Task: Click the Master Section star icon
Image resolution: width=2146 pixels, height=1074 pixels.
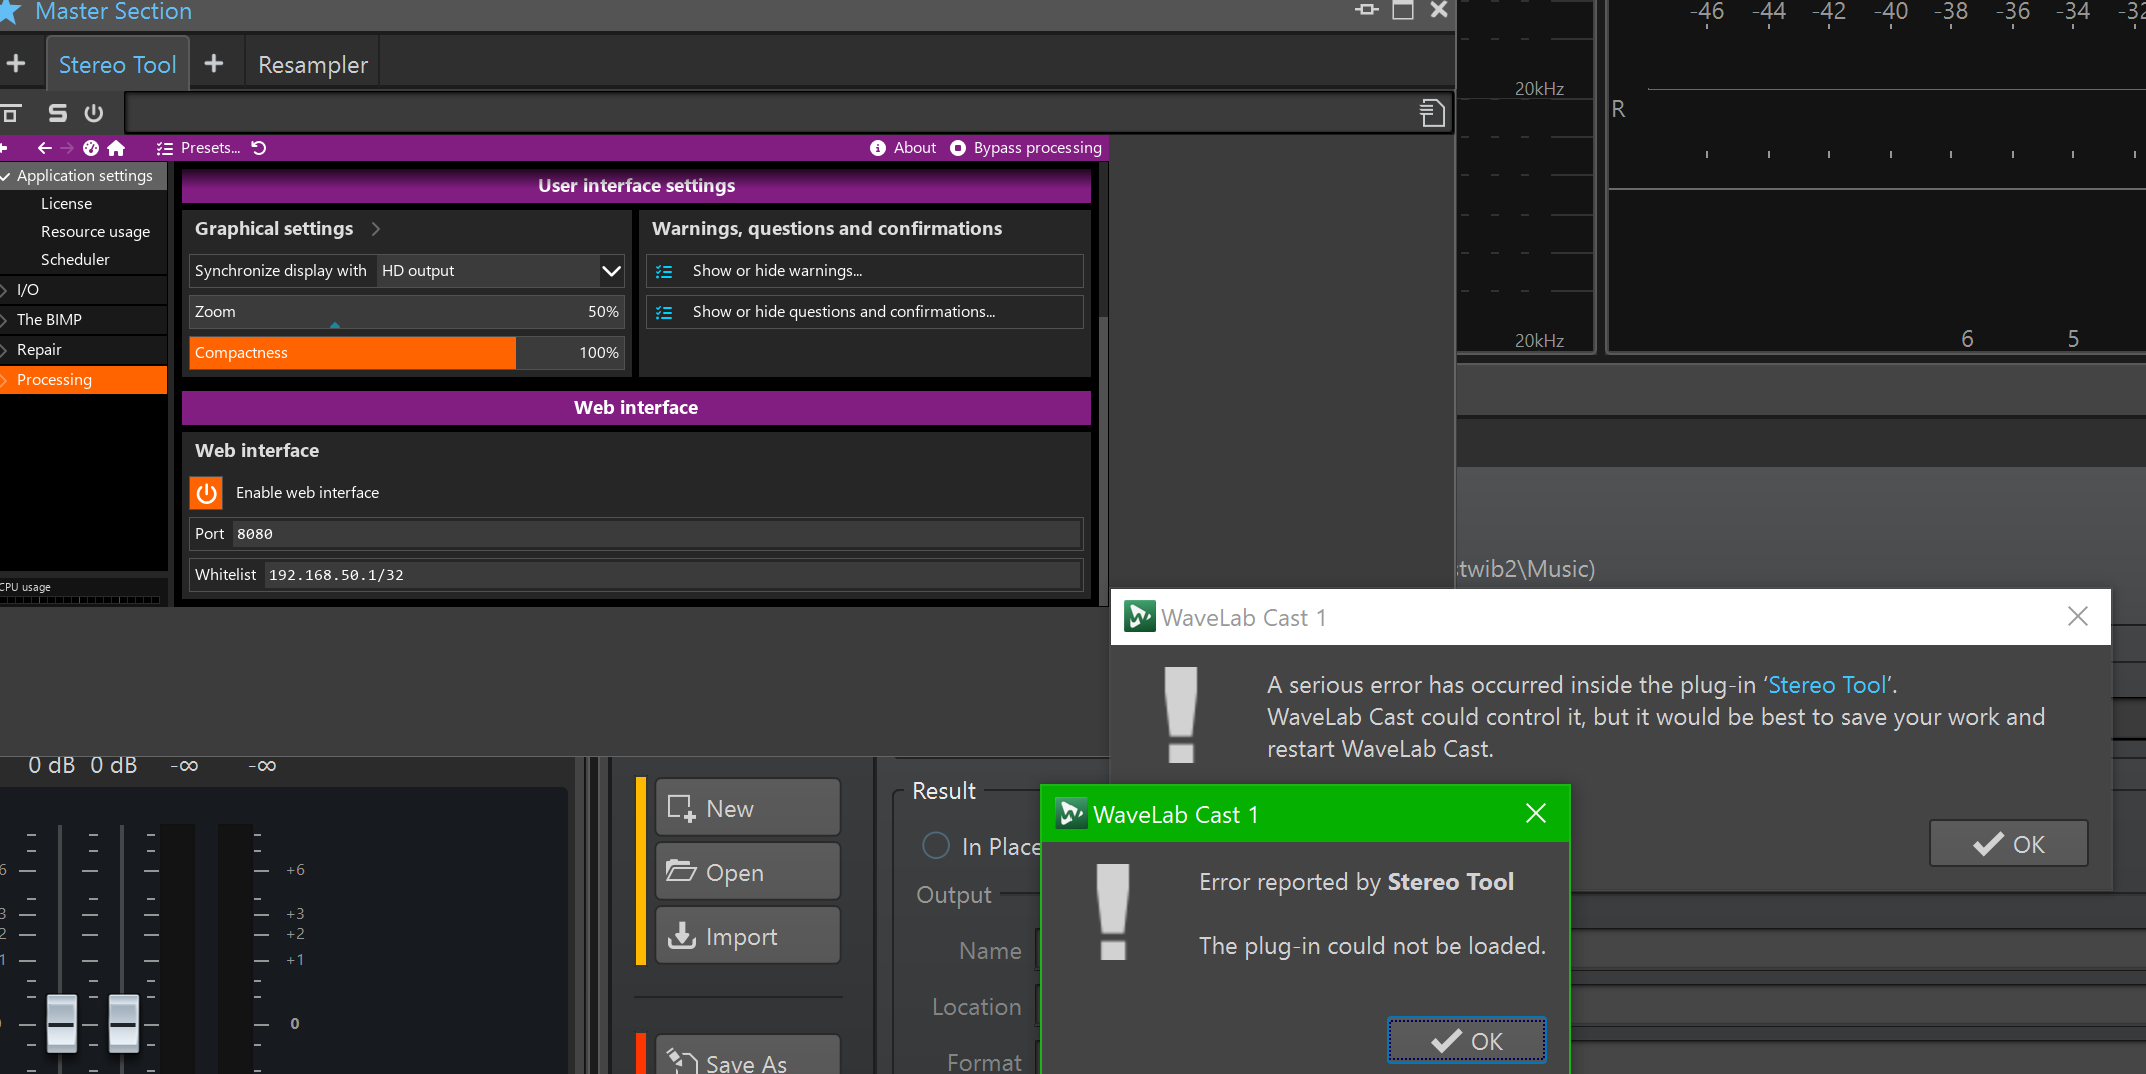Action: coord(10,11)
